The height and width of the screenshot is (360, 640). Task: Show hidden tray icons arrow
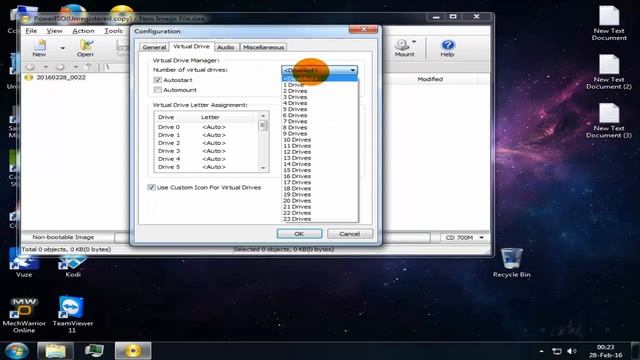[541, 351]
